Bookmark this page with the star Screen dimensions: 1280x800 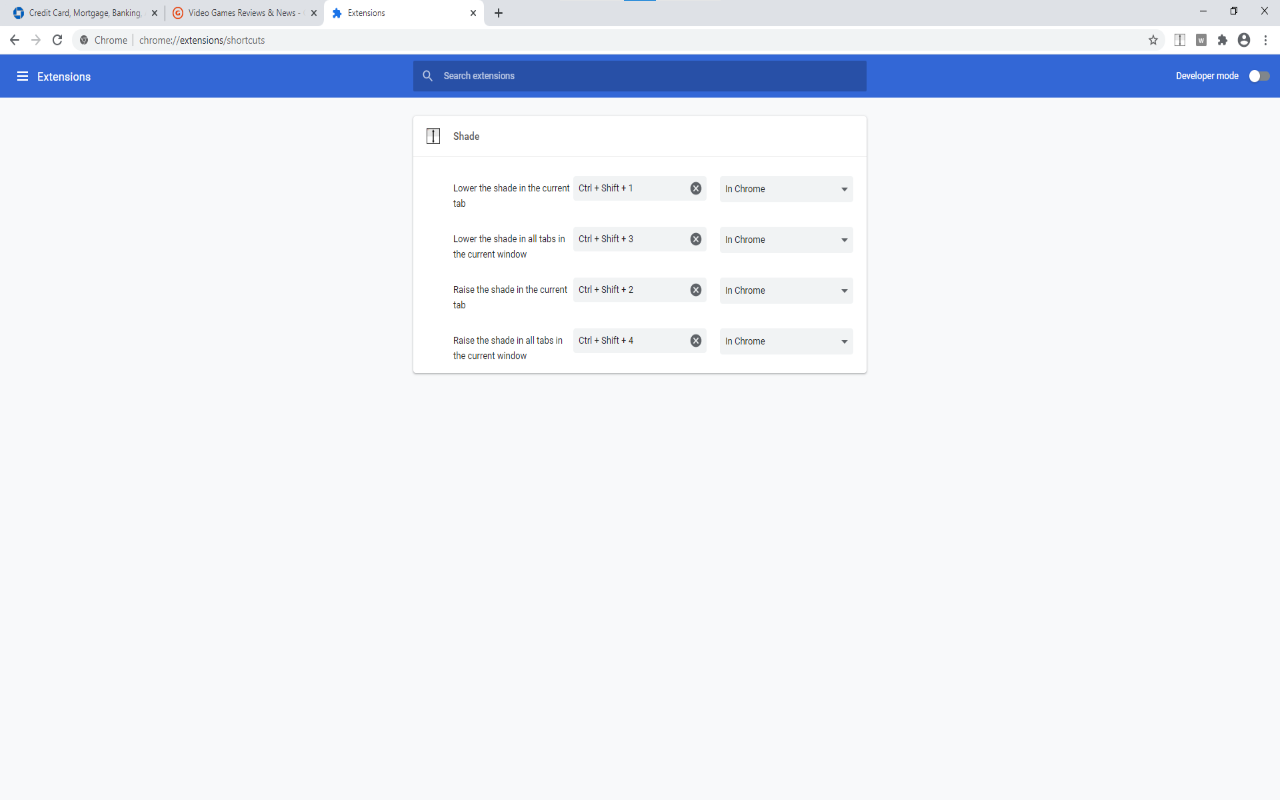1153,40
